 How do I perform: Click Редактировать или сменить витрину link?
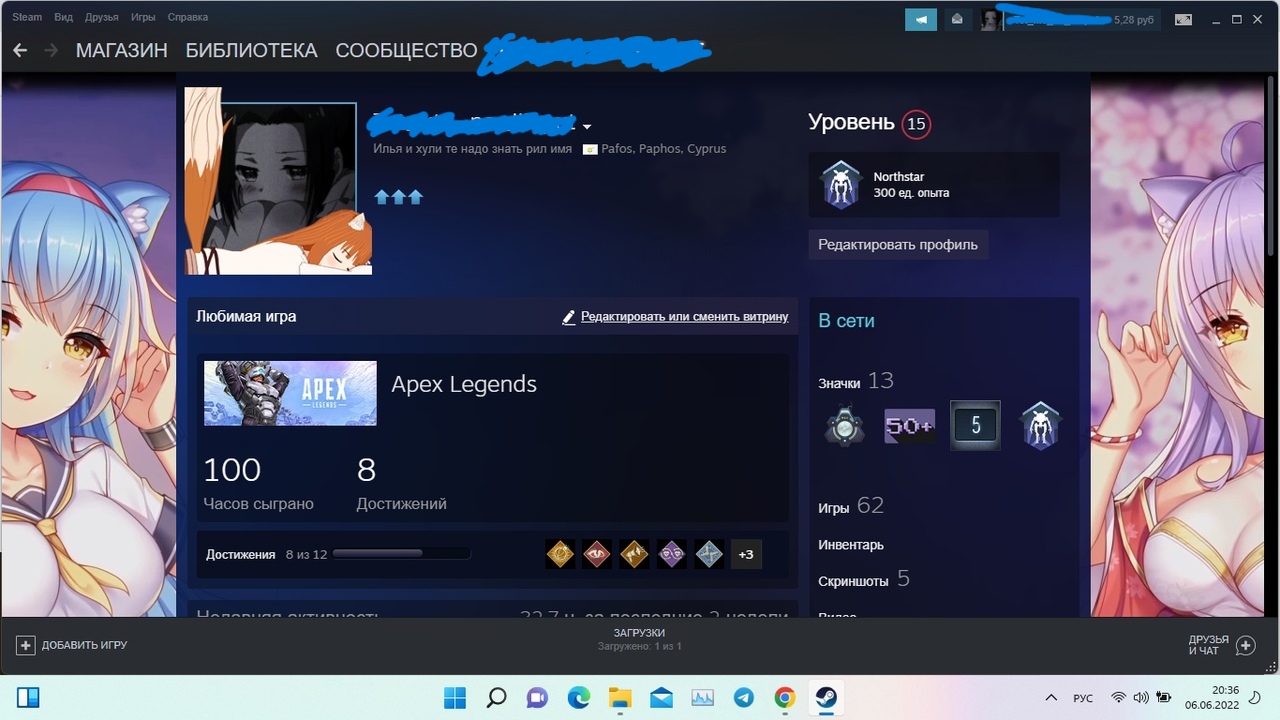click(685, 317)
